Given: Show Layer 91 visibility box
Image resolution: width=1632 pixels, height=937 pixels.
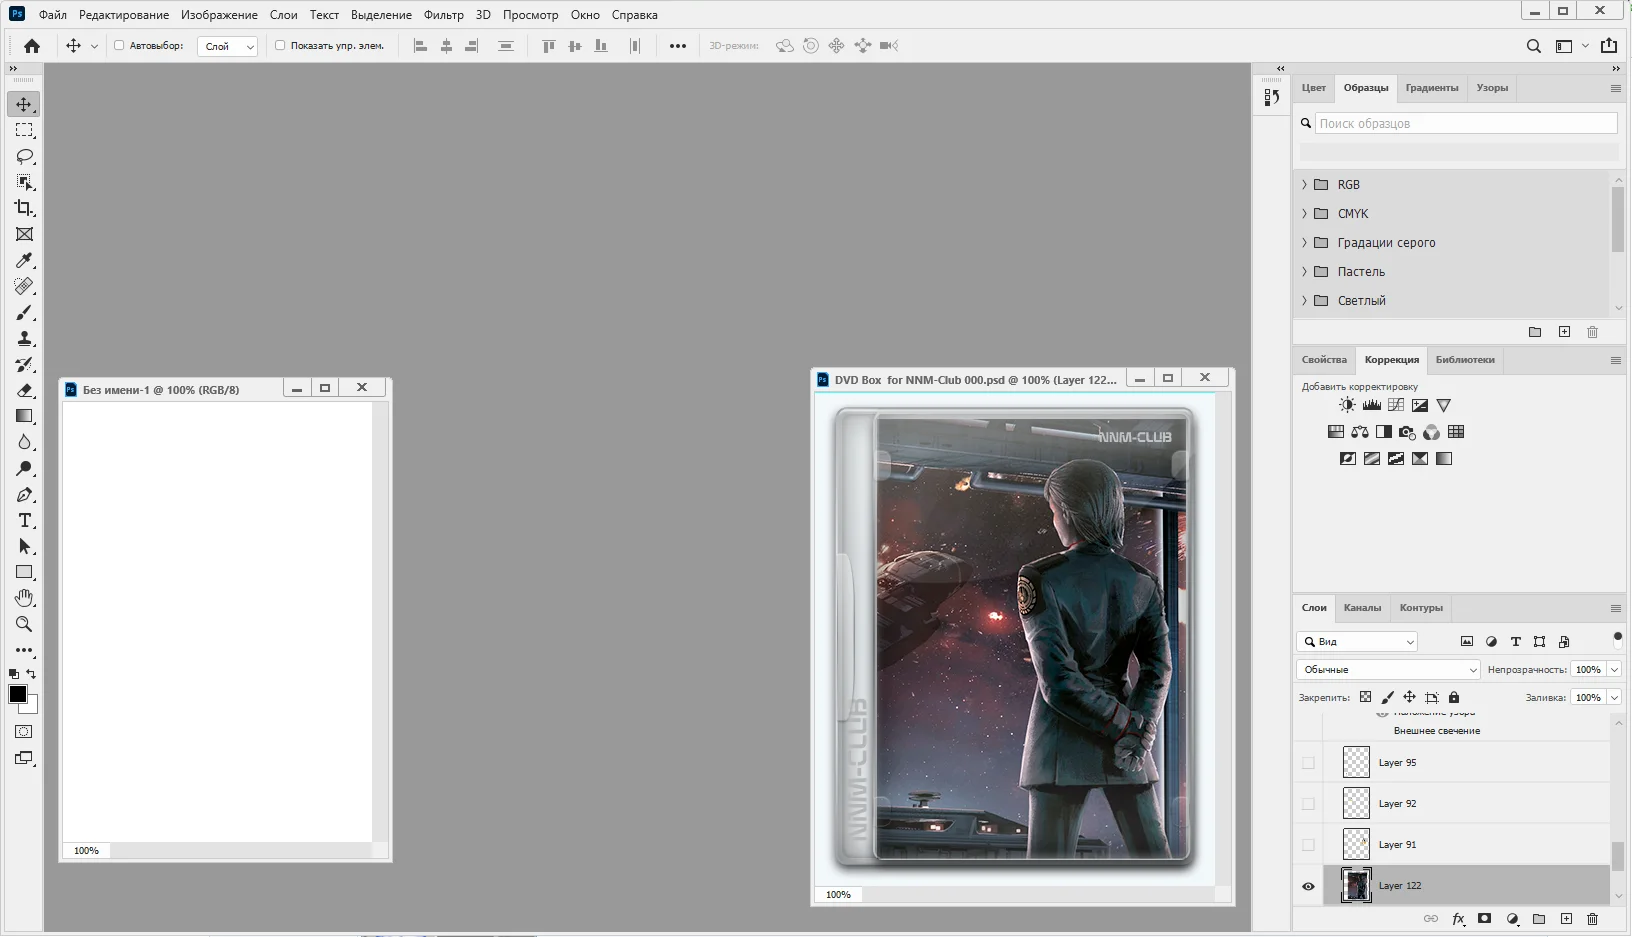Looking at the screenshot, I should click(x=1308, y=845).
